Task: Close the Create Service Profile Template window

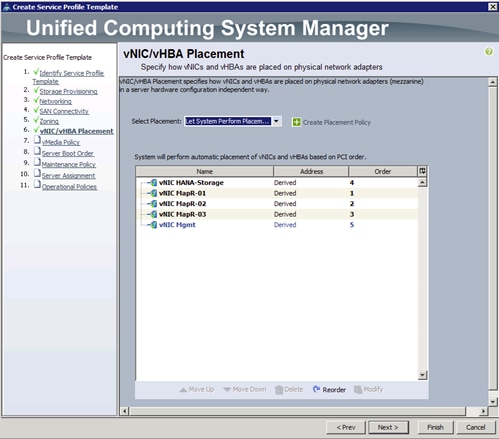Action: coord(493,7)
